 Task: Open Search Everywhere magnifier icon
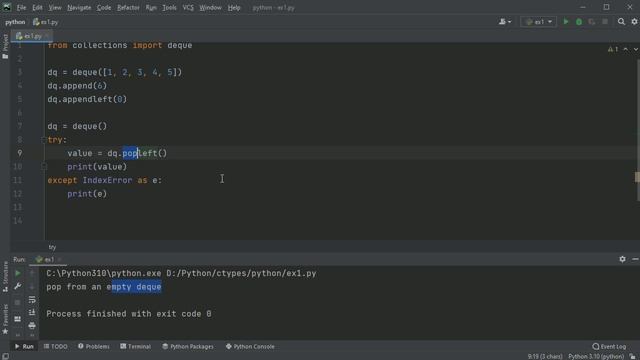621,22
